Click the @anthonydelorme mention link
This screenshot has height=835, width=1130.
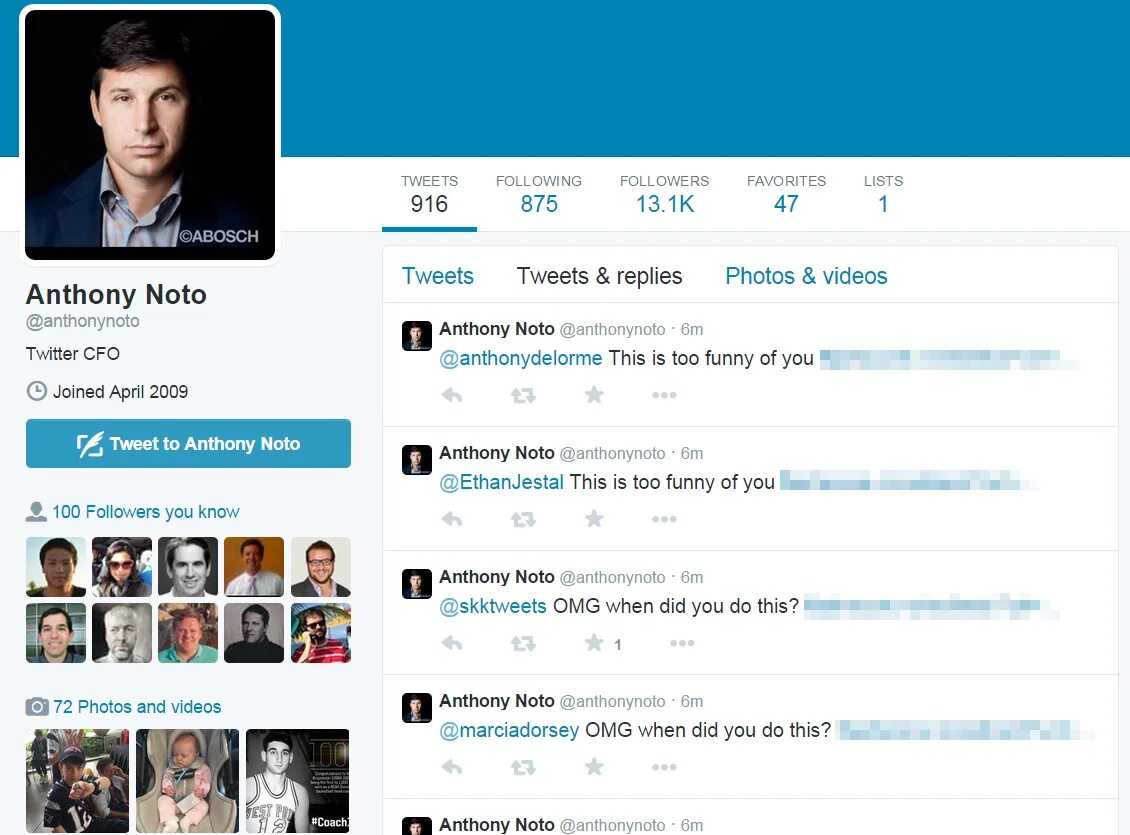coord(520,358)
